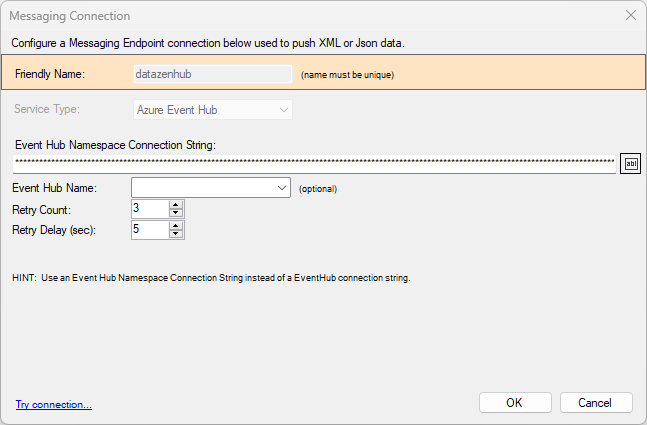Increase Retry Delay seconds with up arrow
The height and width of the screenshot is (425, 647).
point(176,226)
